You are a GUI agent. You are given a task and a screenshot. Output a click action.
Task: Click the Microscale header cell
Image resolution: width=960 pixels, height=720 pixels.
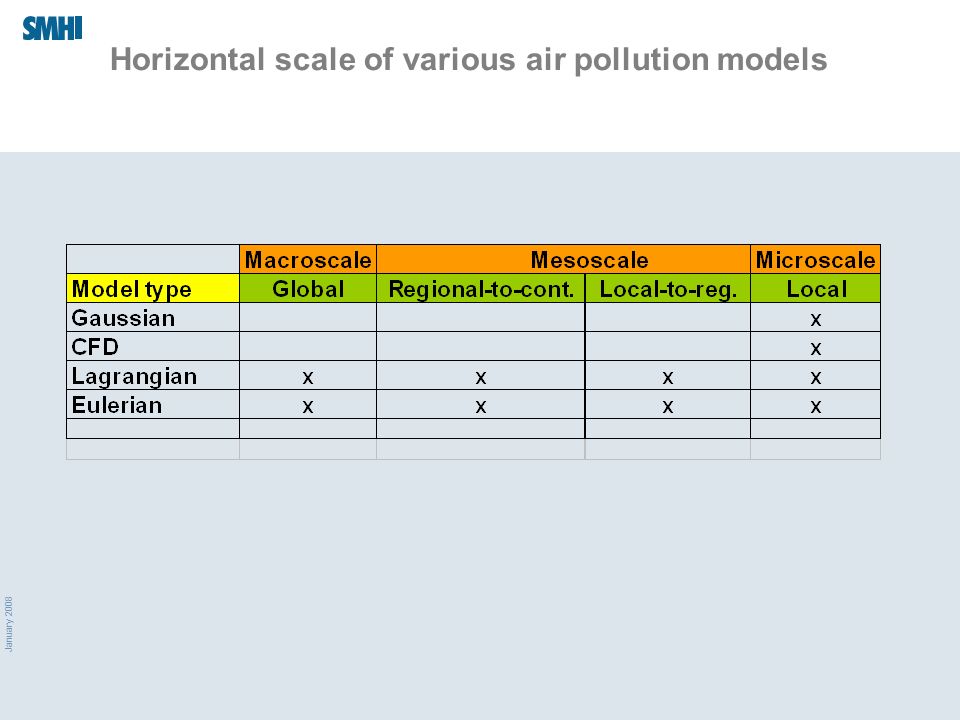click(816, 259)
